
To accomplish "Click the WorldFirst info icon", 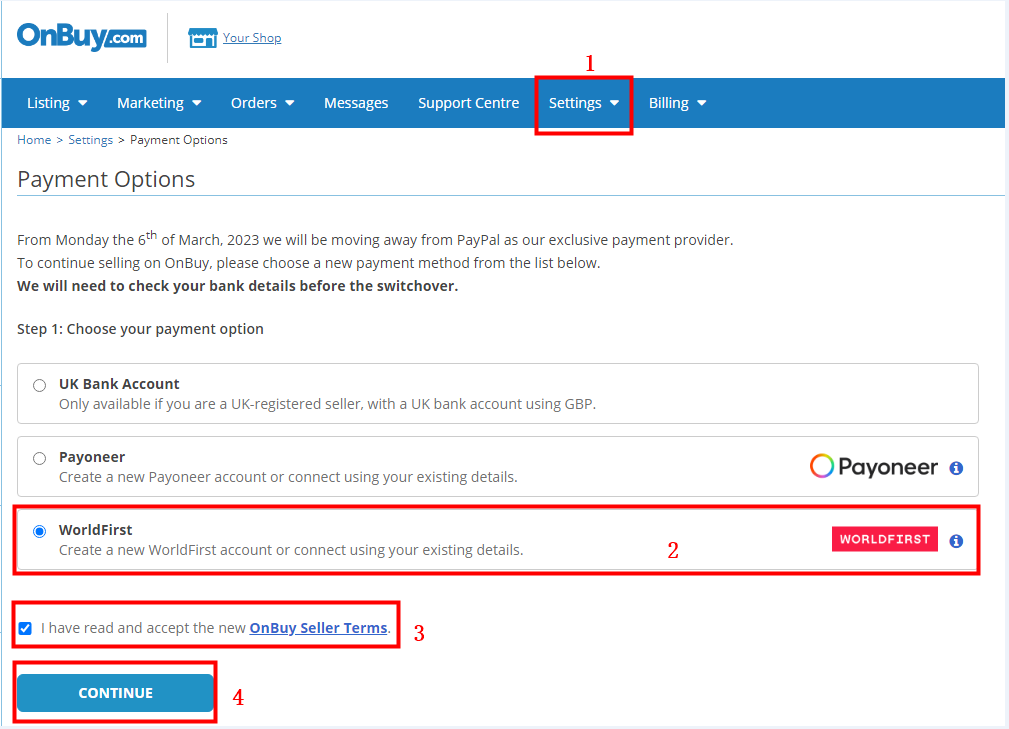I will [956, 540].
